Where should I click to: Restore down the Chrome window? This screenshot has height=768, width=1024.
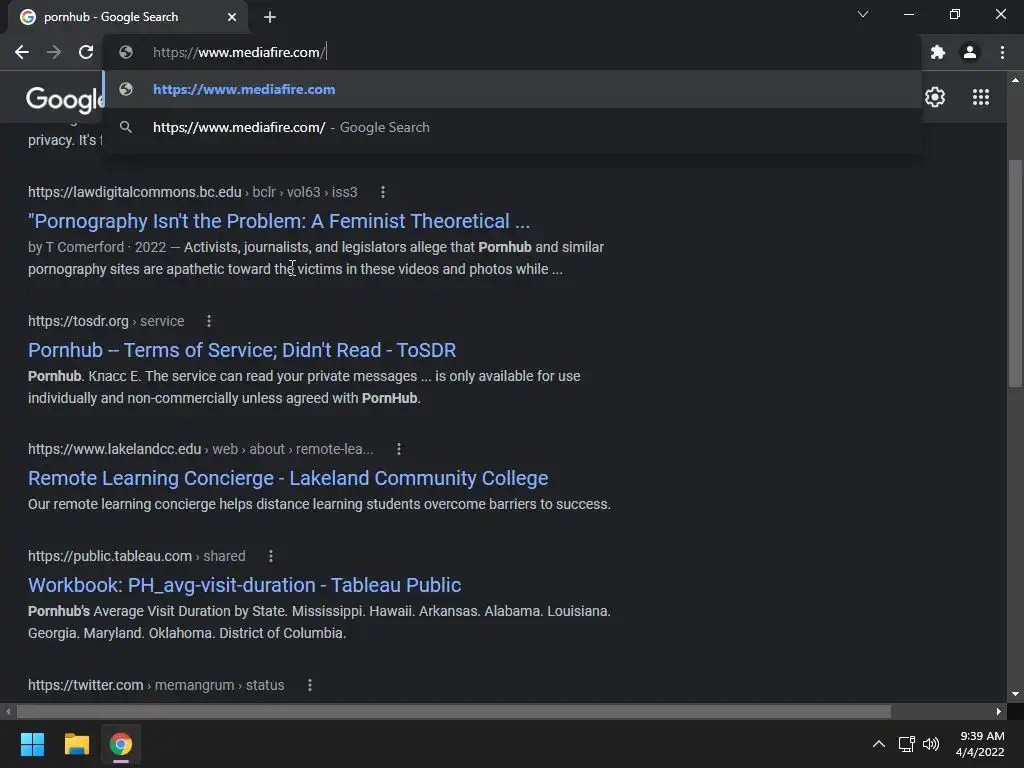click(x=954, y=14)
